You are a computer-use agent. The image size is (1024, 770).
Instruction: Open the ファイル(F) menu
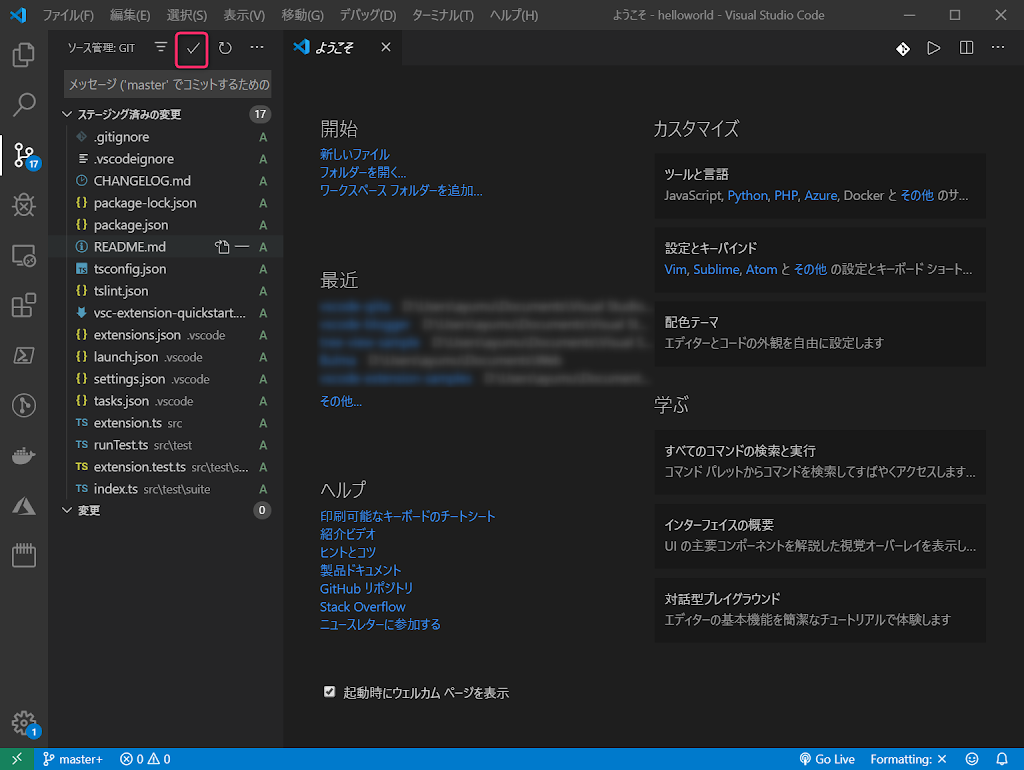coord(68,15)
